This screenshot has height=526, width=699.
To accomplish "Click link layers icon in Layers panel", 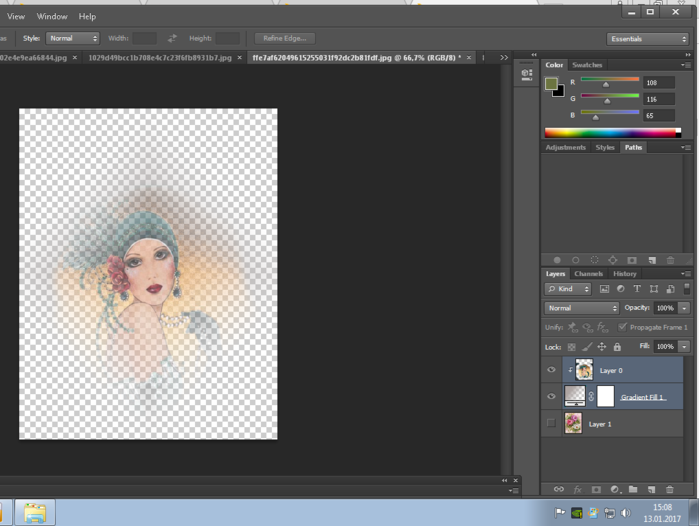I will pyautogui.click(x=559, y=489).
